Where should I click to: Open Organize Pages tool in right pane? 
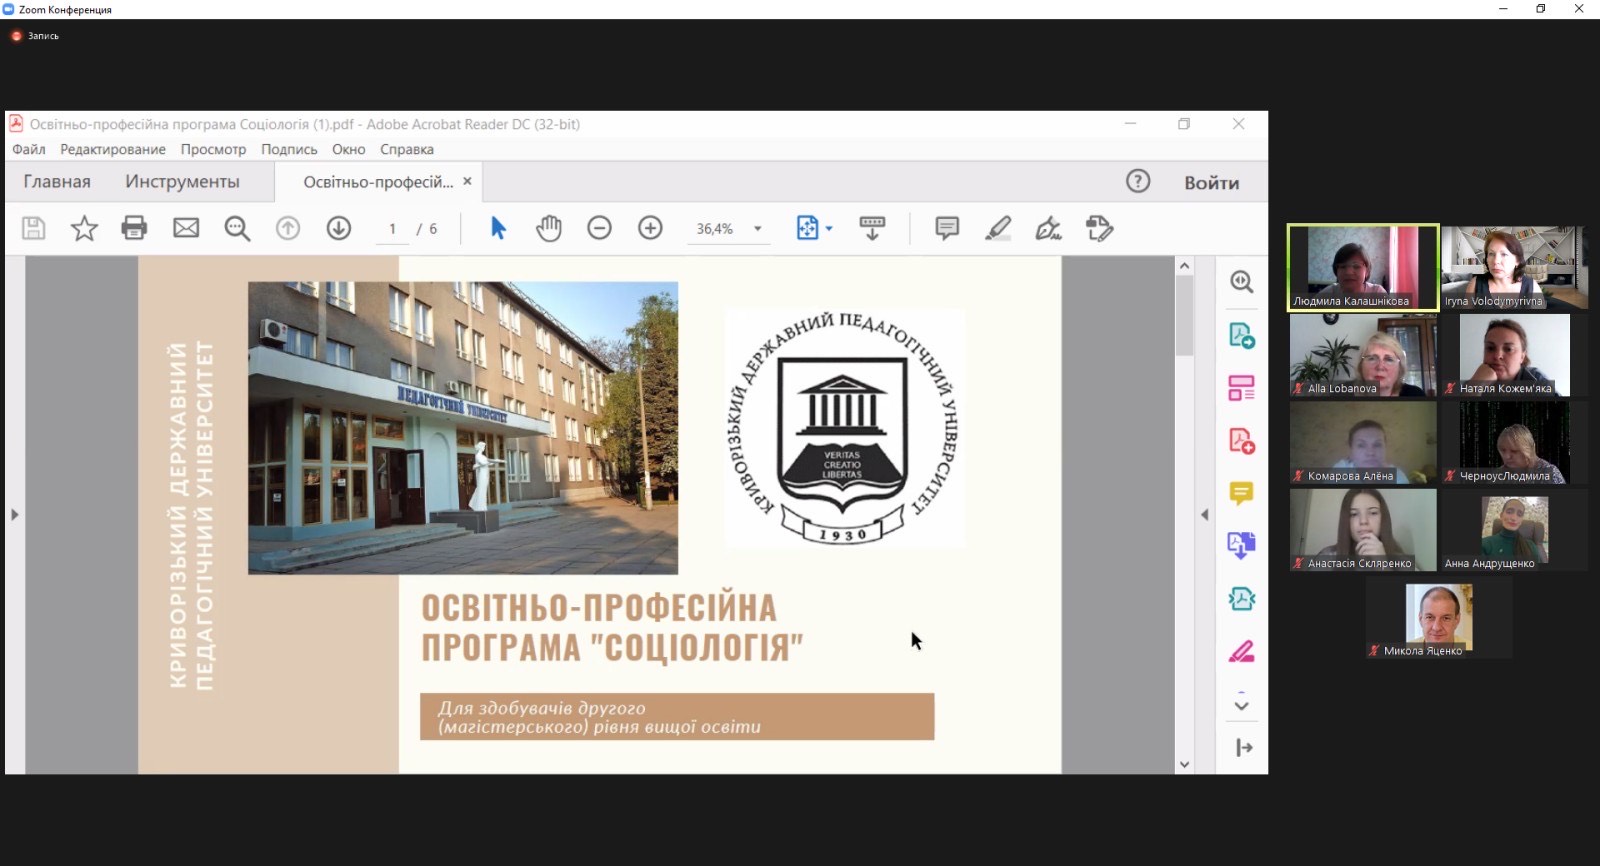click(x=1242, y=388)
